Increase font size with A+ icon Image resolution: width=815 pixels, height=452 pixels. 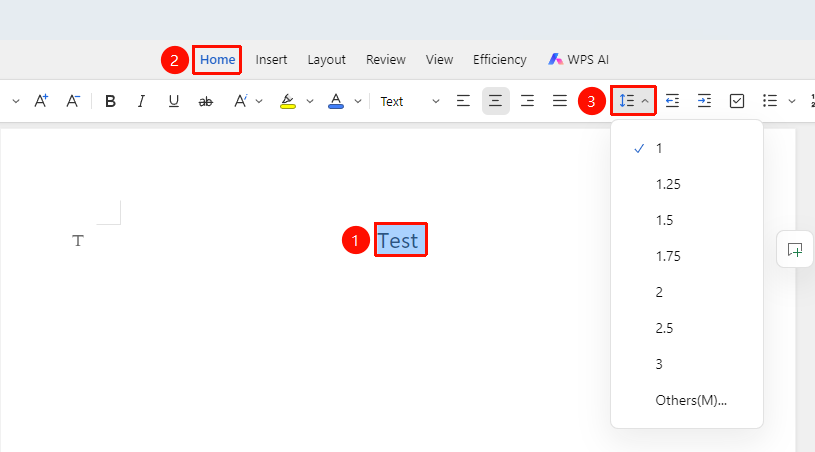41,101
